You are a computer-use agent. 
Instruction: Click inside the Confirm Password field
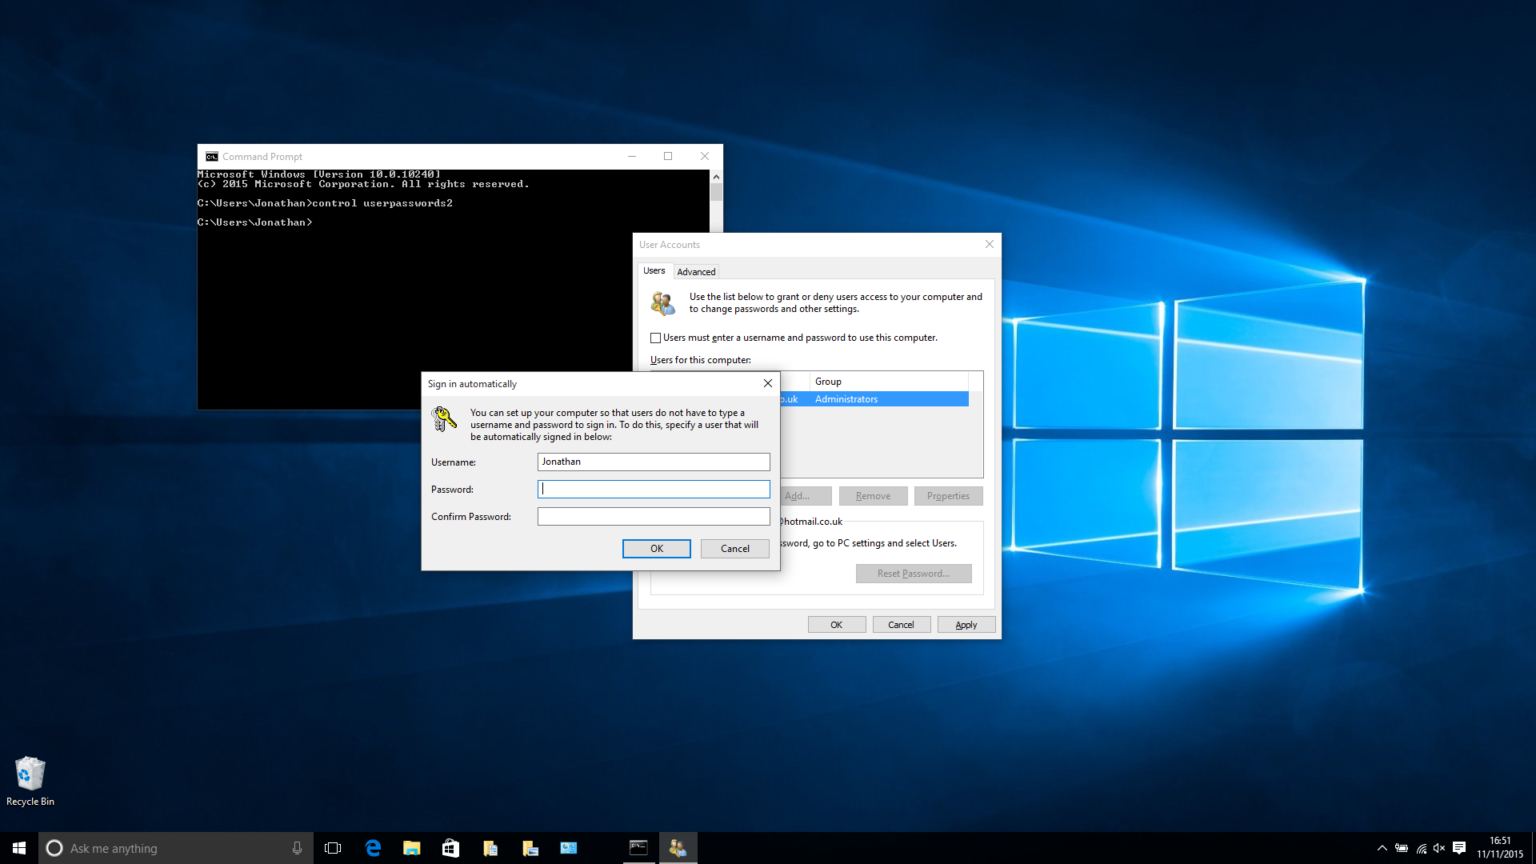(x=653, y=516)
